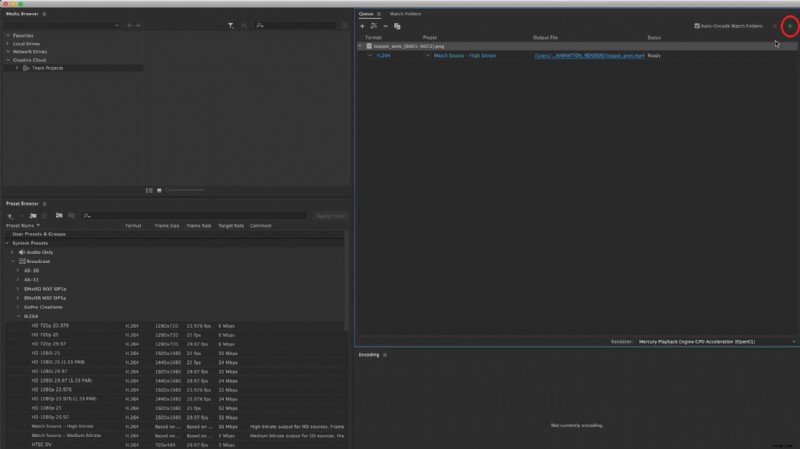Toggle Auto-Encode Watch Folders checkbox

click(697, 26)
